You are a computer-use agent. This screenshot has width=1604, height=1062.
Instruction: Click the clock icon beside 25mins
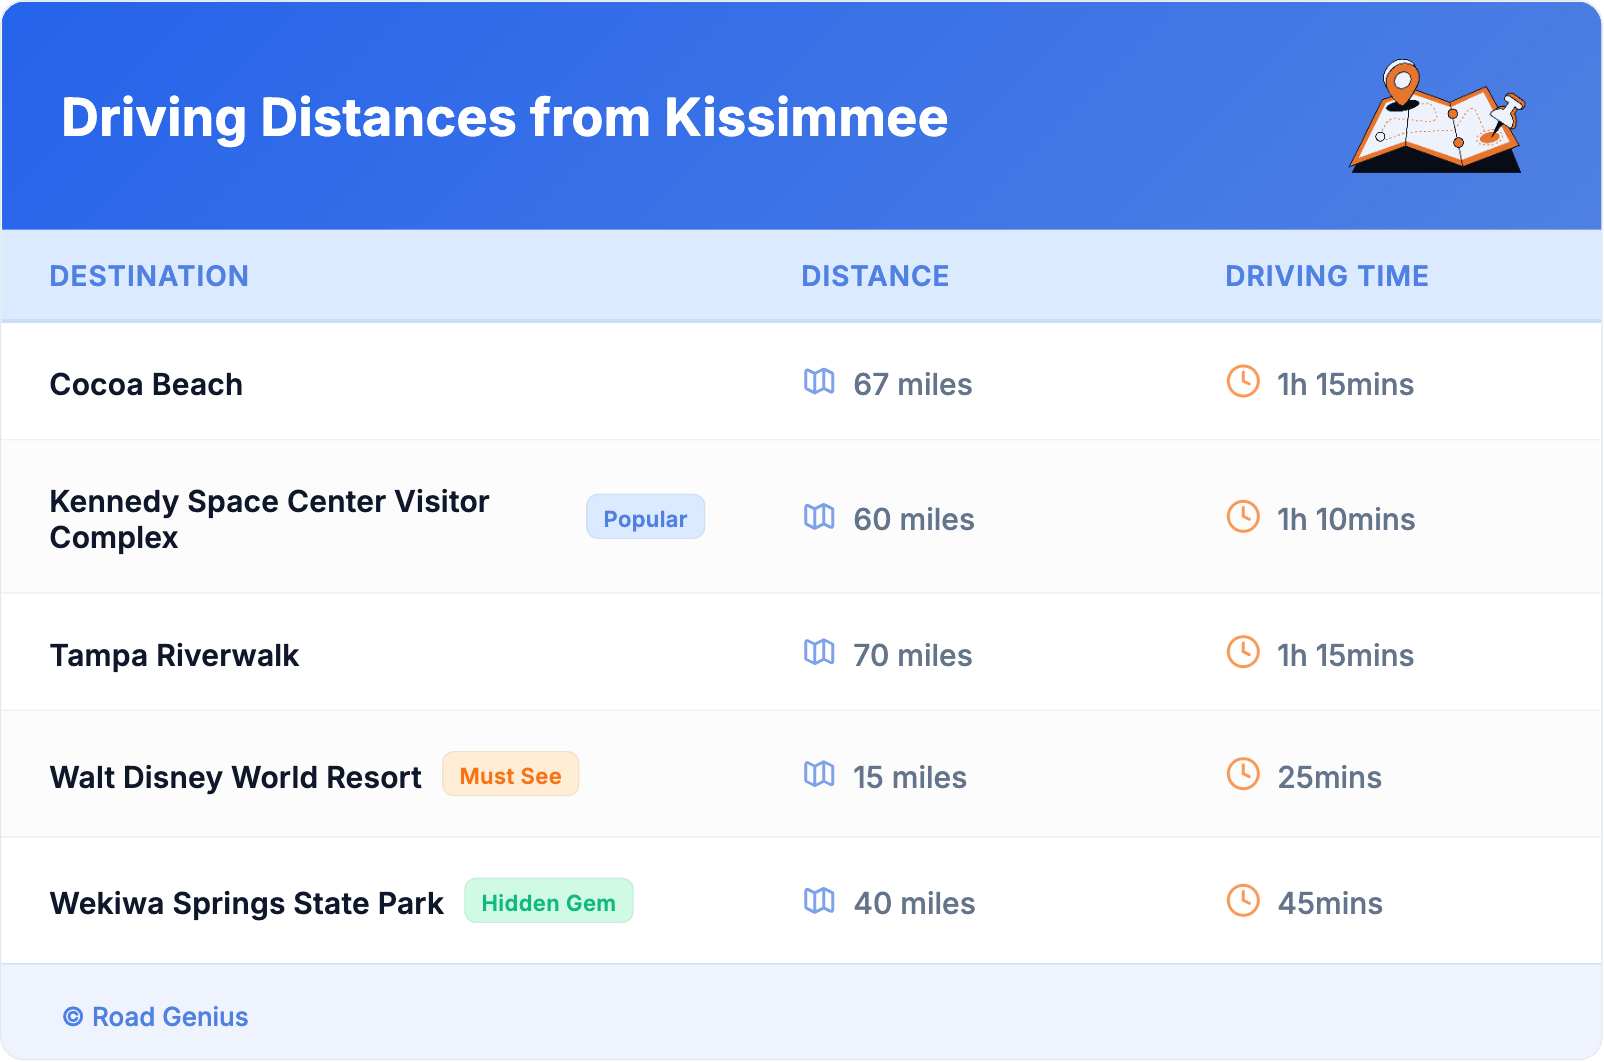tap(1243, 775)
